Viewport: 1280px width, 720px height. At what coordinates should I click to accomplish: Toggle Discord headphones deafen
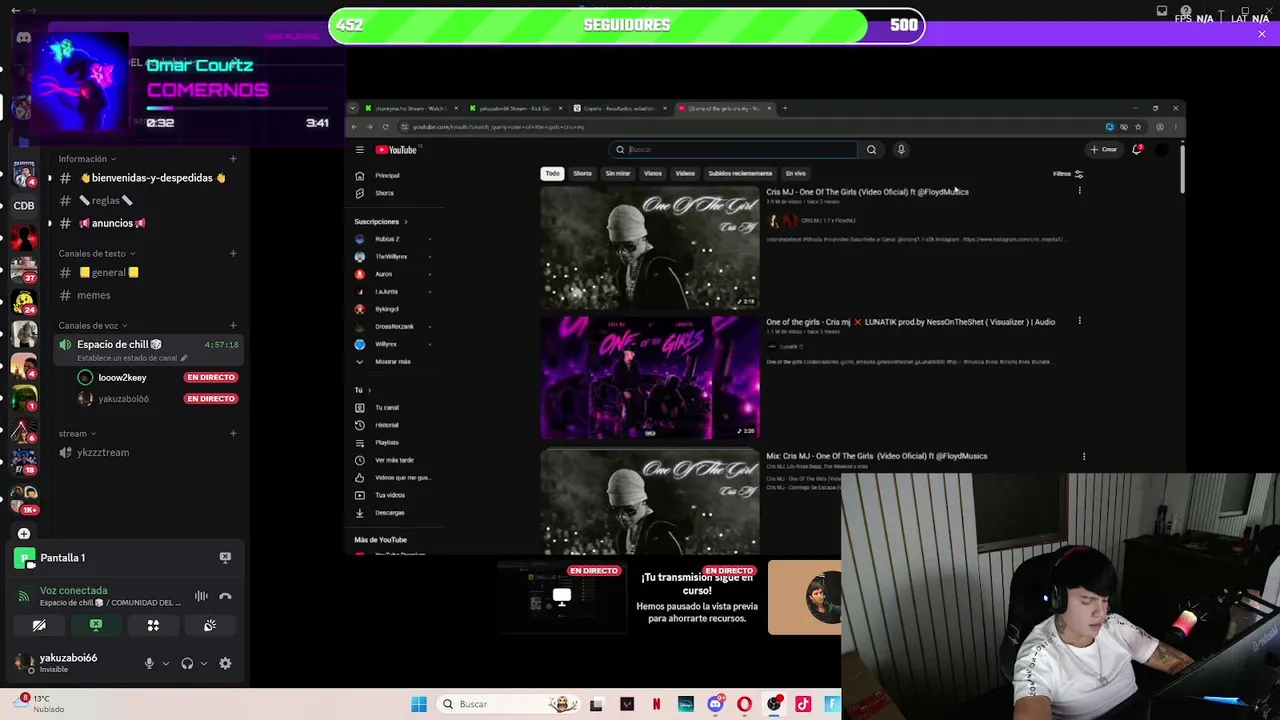(x=187, y=663)
